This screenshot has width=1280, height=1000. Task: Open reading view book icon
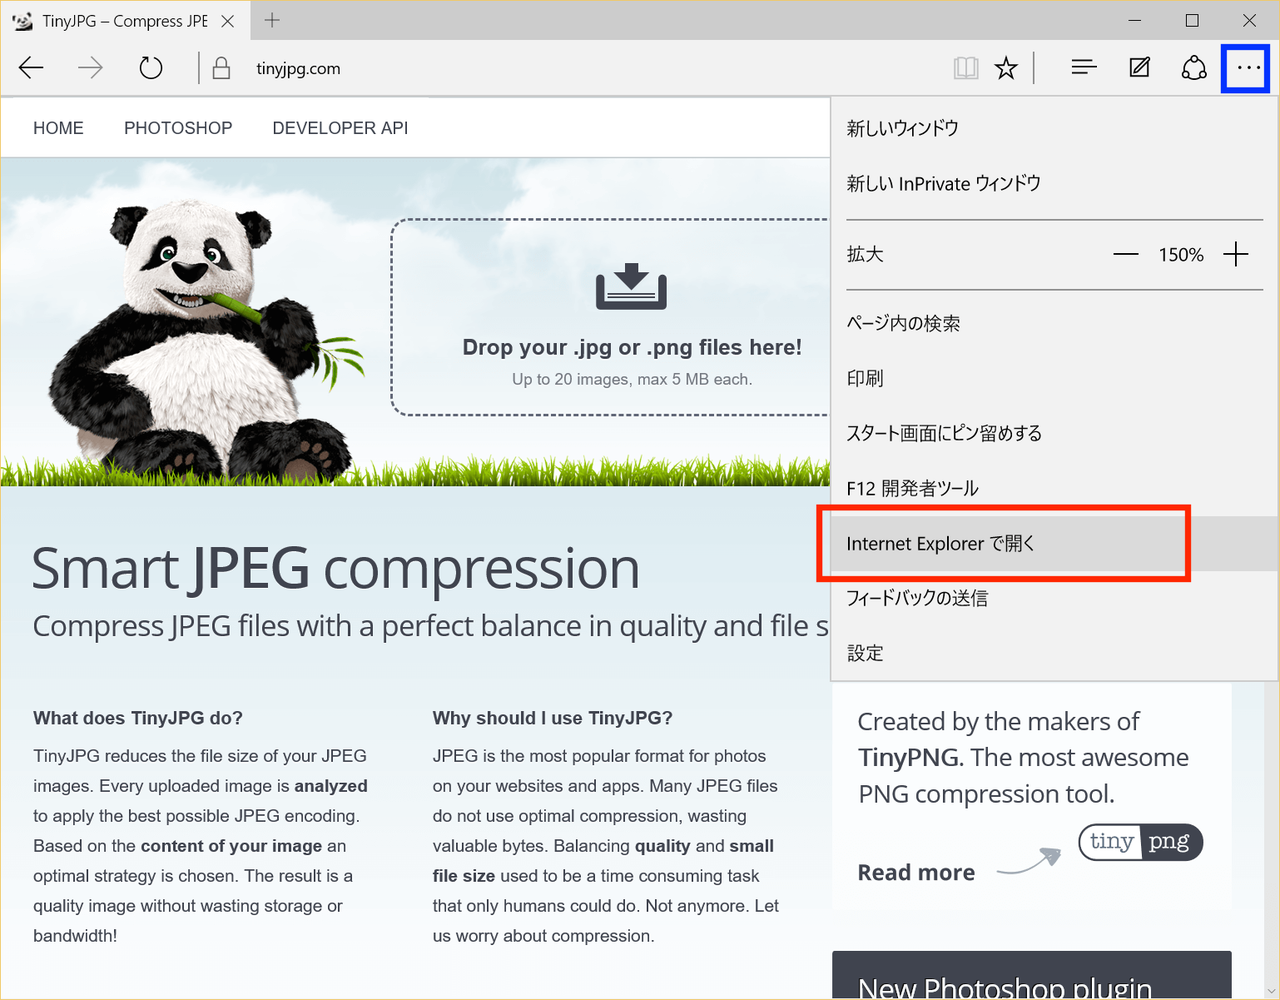[966, 68]
